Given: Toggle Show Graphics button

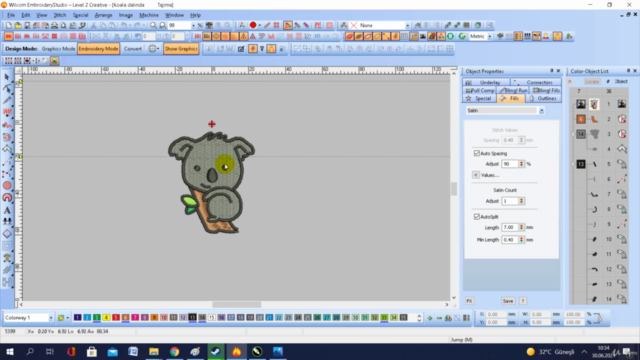Looking at the screenshot, I should [x=181, y=49].
